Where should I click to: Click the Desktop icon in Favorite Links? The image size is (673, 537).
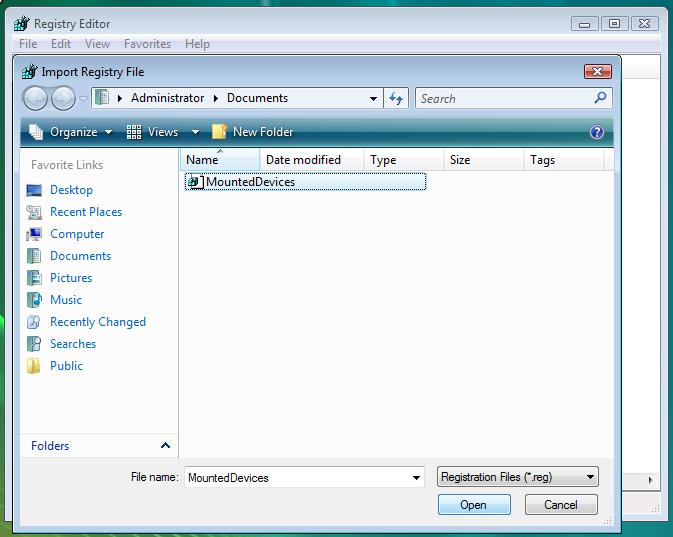[x=34, y=190]
